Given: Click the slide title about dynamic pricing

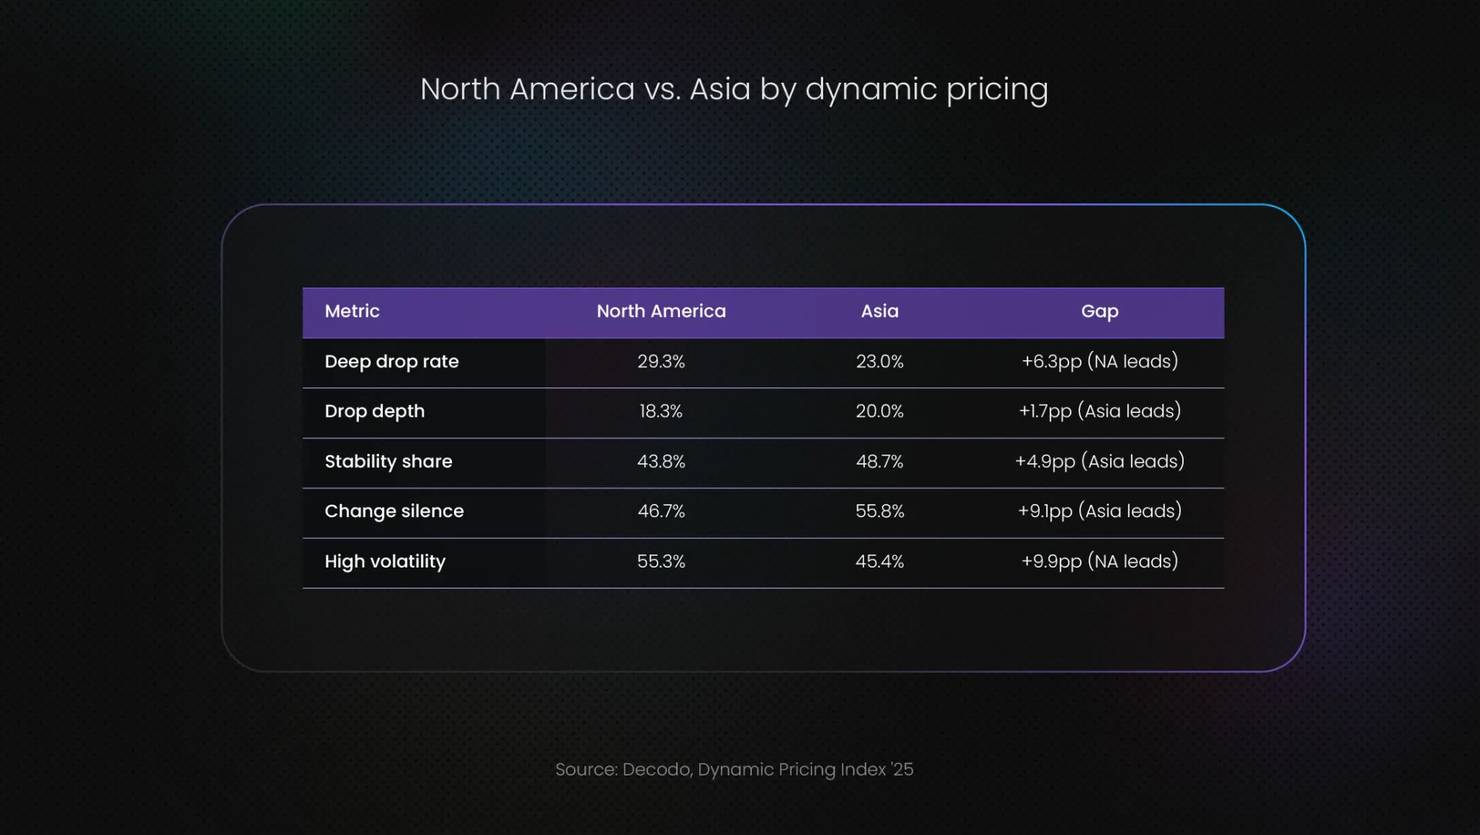Looking at the screenshot, I should (734, 89).
